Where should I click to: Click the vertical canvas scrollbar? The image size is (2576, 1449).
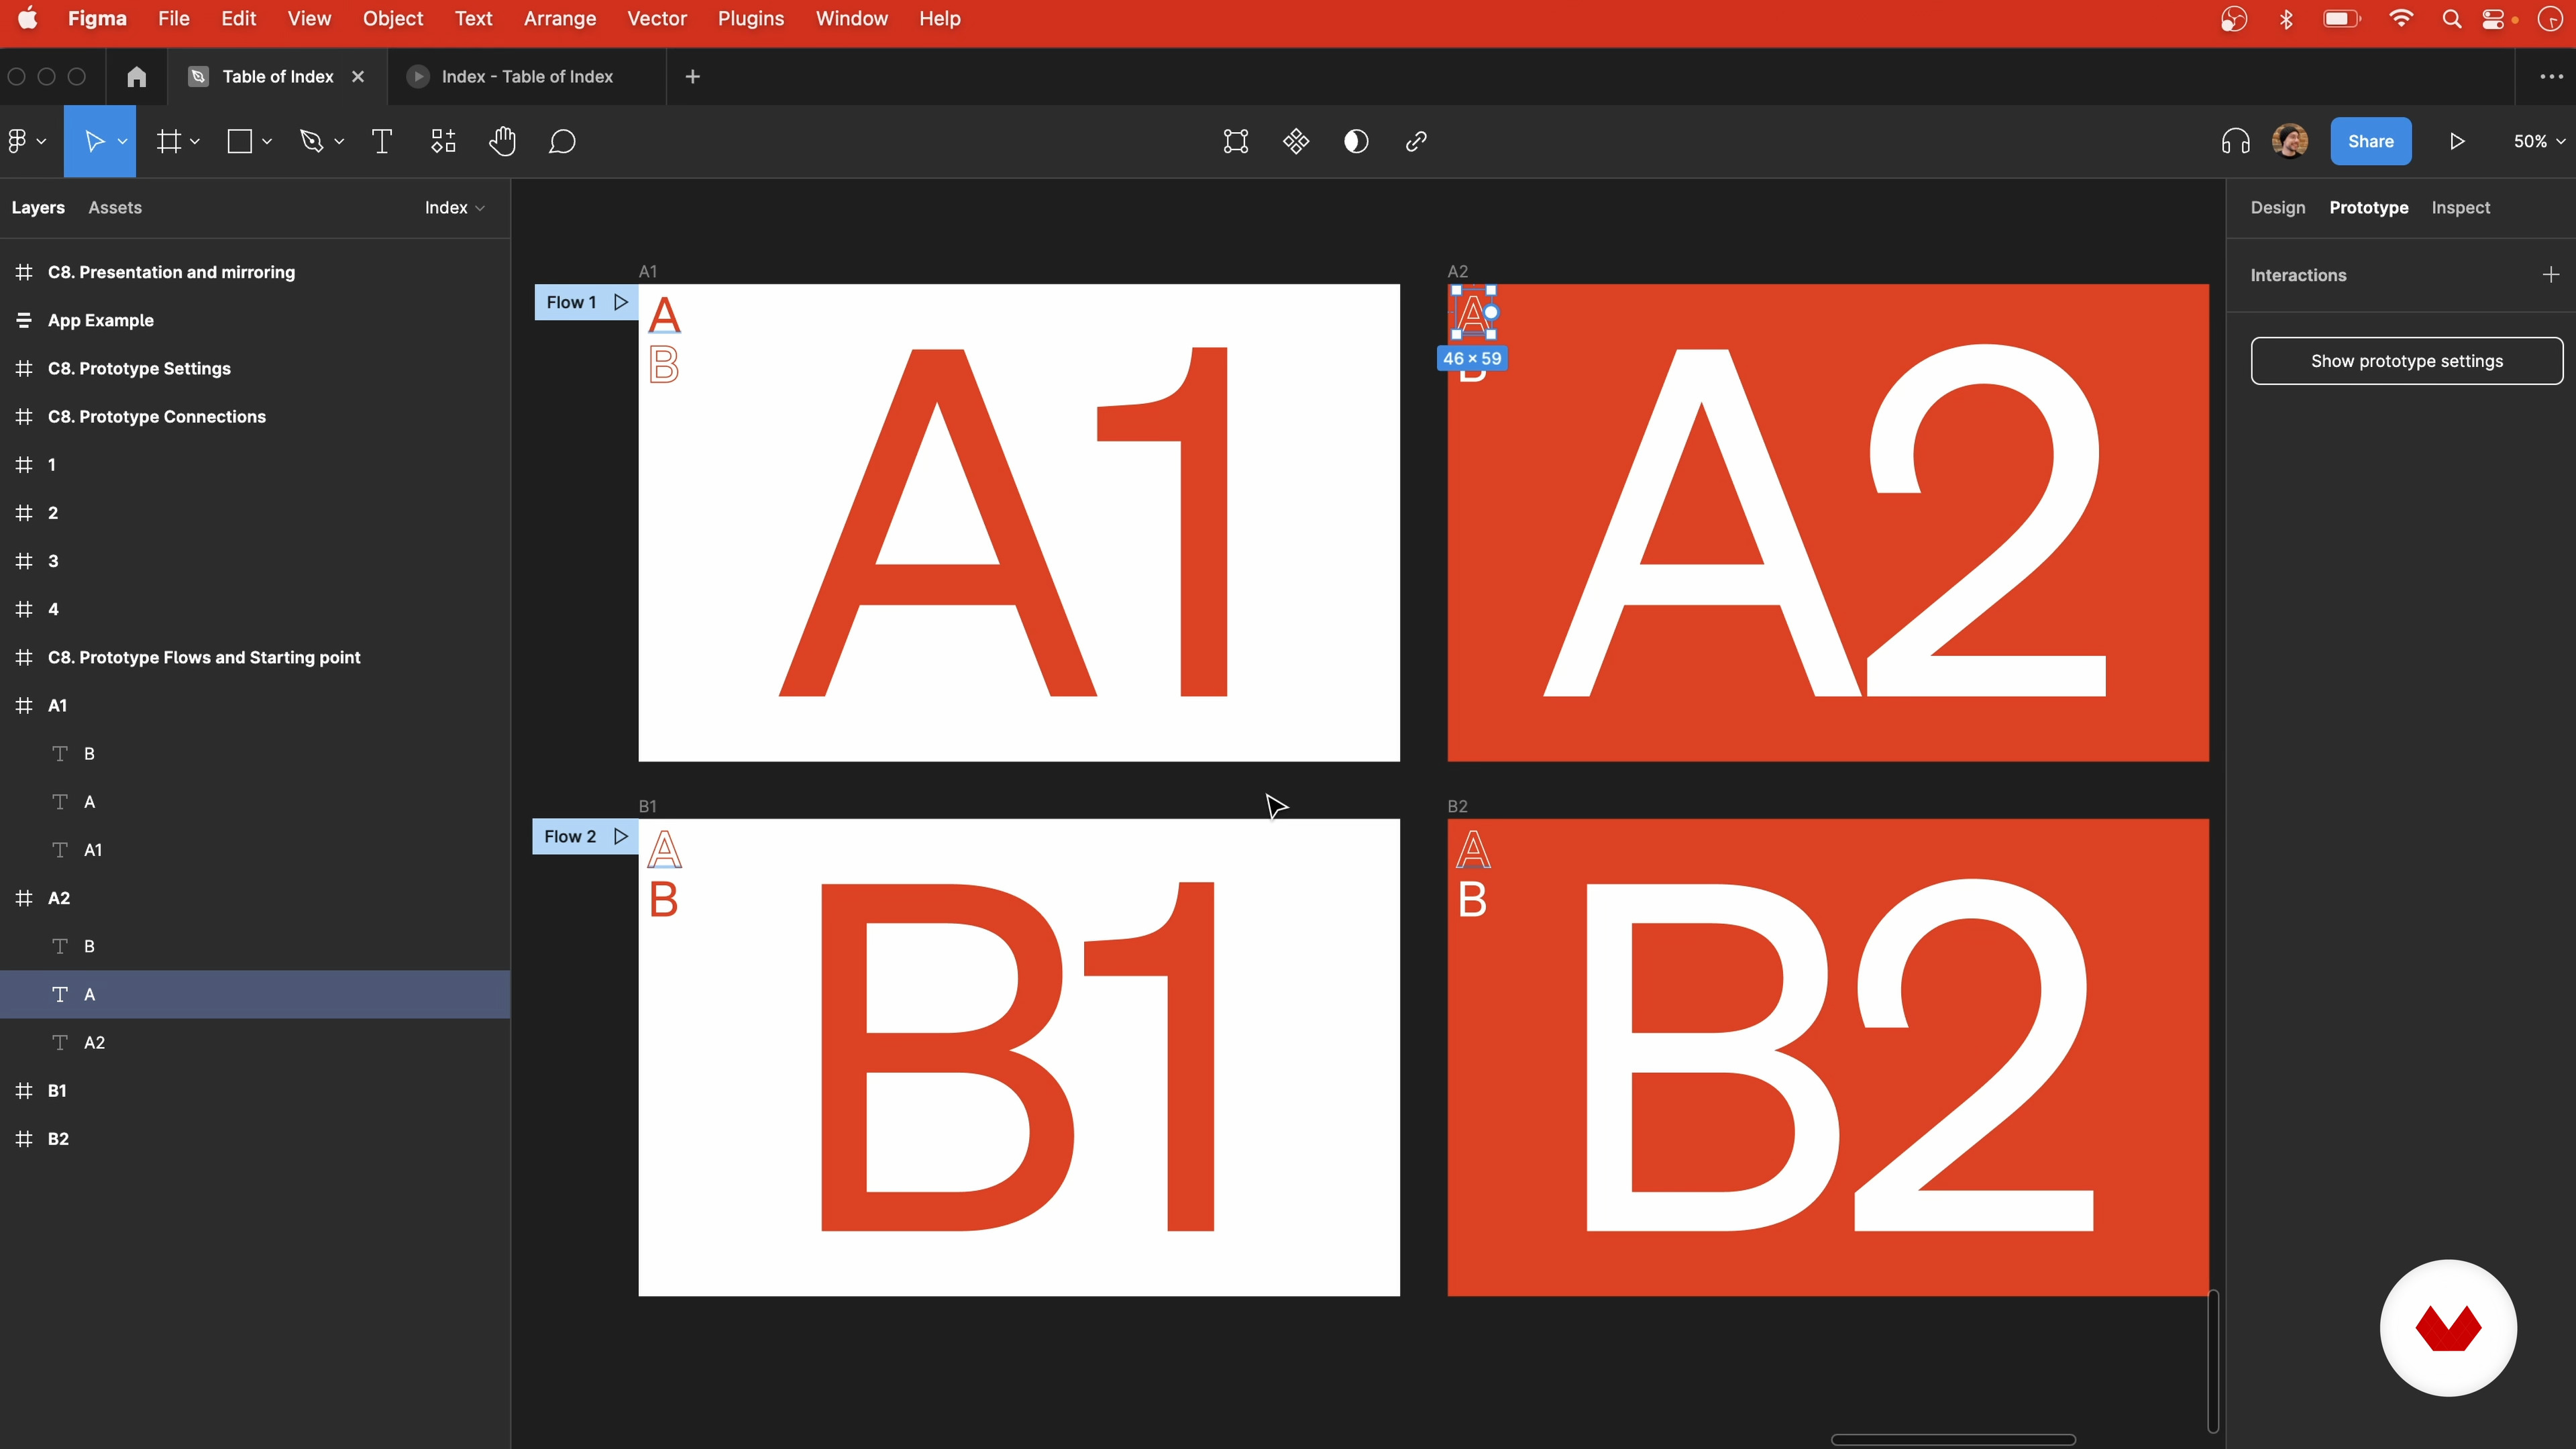[x=2213, y=1361]
